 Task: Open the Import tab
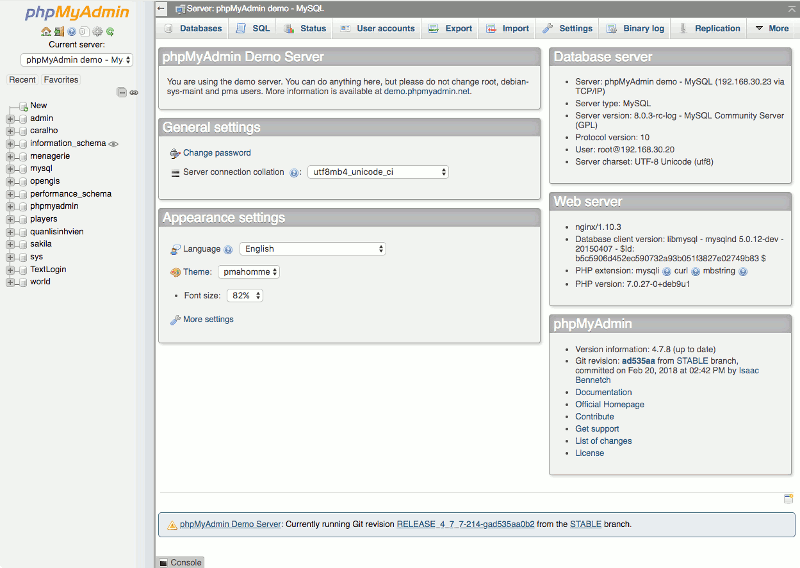tap(507, 29)
